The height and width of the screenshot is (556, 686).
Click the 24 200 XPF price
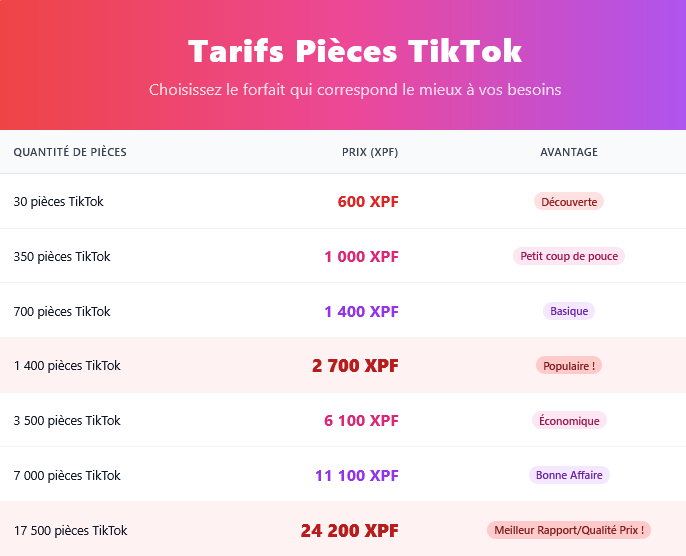click(x=350, y=531)
